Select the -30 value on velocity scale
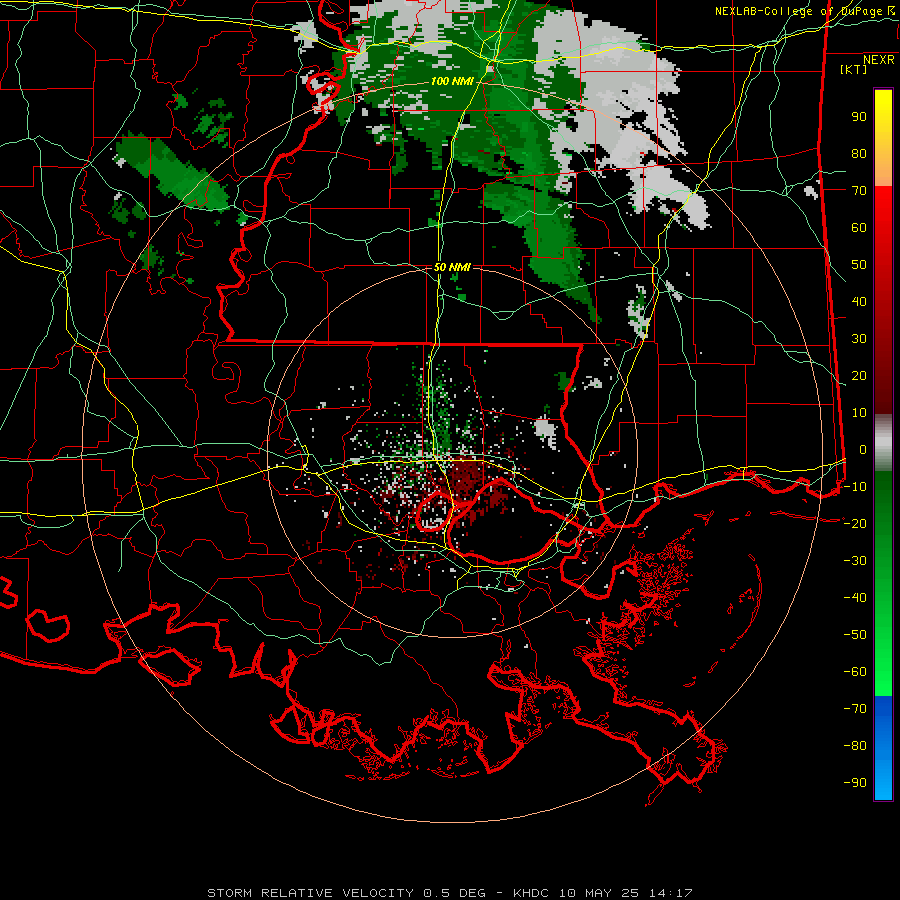This screenshot has width=900, height=900. (855, 561)
